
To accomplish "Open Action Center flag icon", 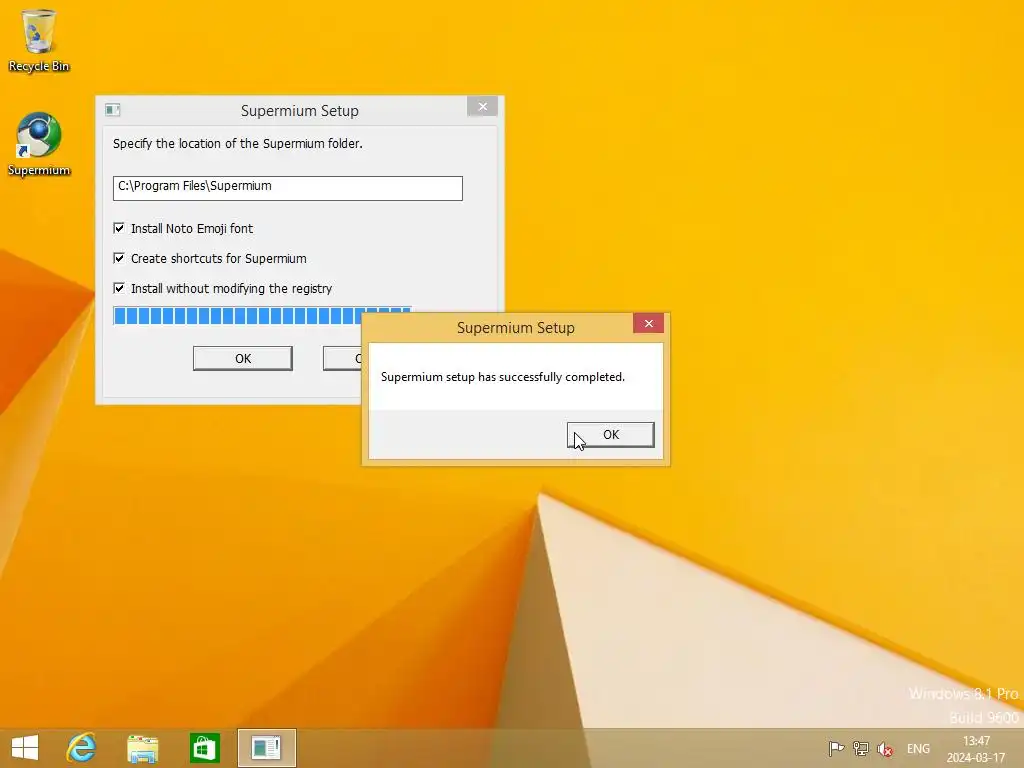I will pyautogui.click(x=836, y=748).
